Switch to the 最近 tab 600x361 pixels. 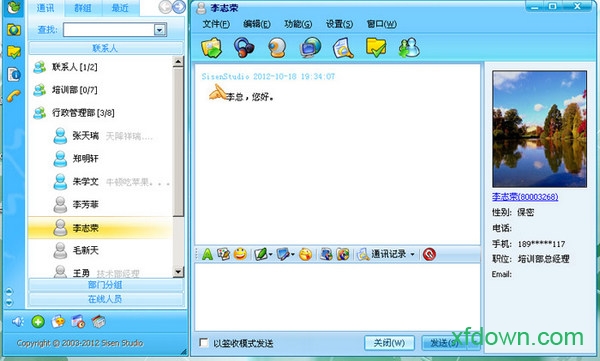tap(120, 8)
